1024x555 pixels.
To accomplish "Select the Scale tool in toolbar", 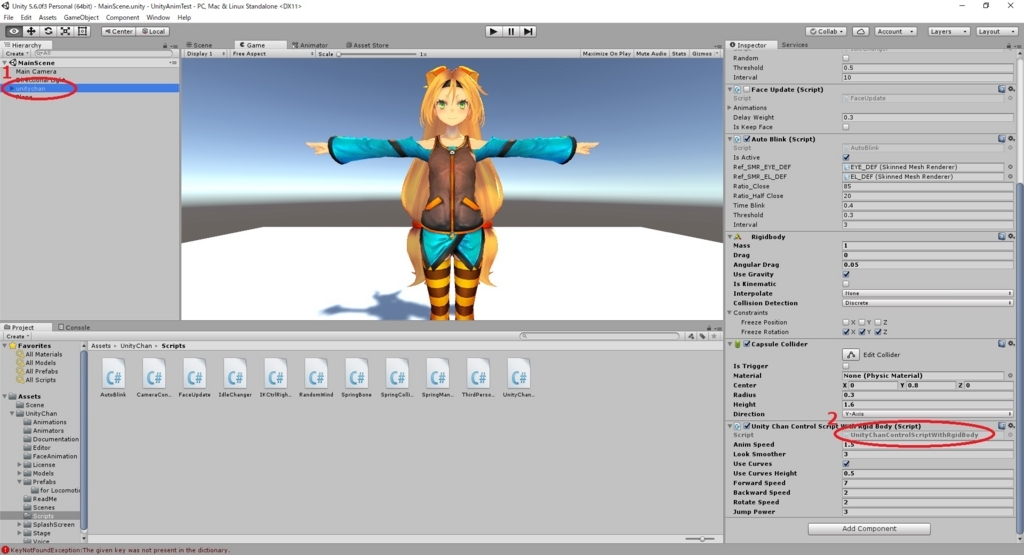I will [x=65, y=31].
